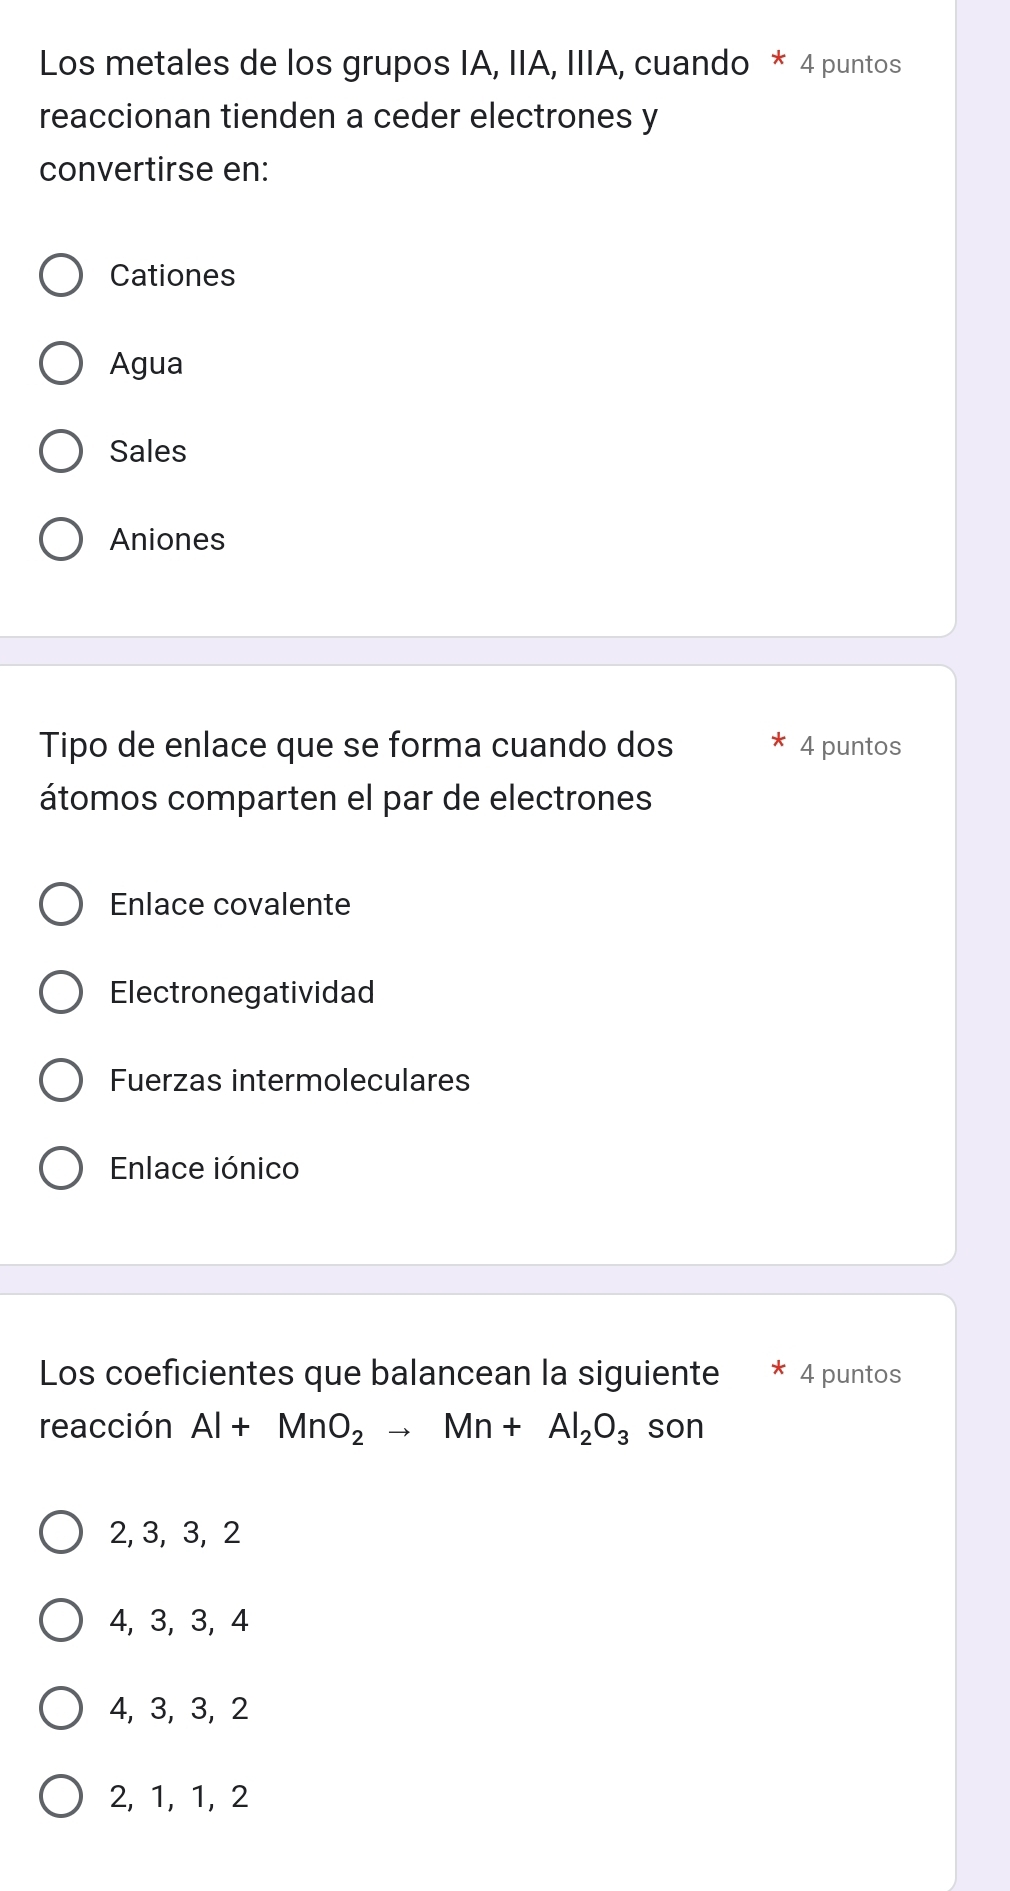Mark the Sales radio button
This screenshot has height=1891, width=1010.
click(x=61, y=451)
